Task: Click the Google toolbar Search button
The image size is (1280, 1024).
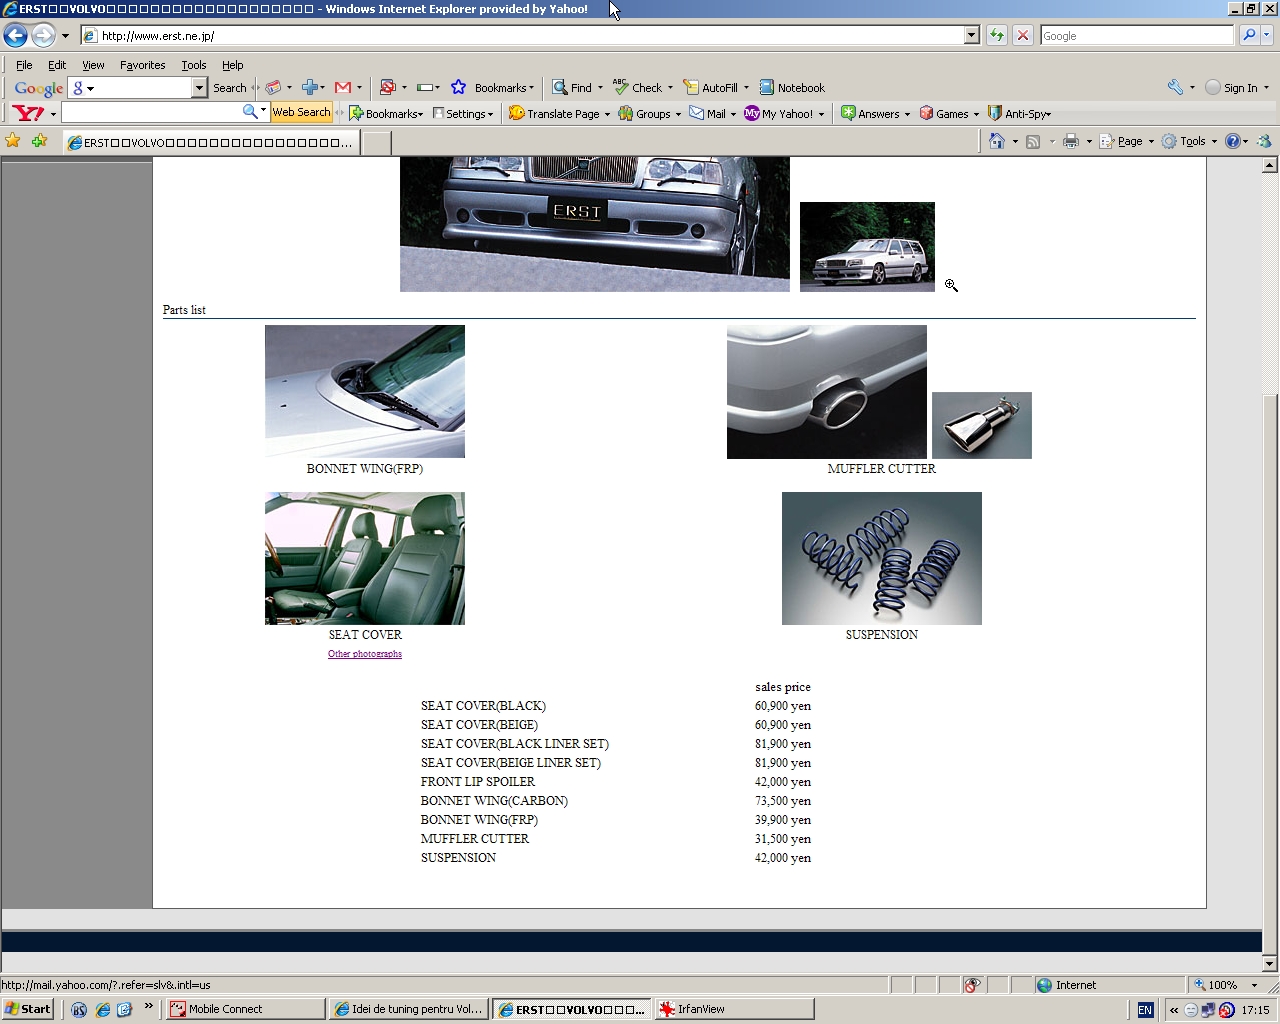Action: click(x=229, y=88)
